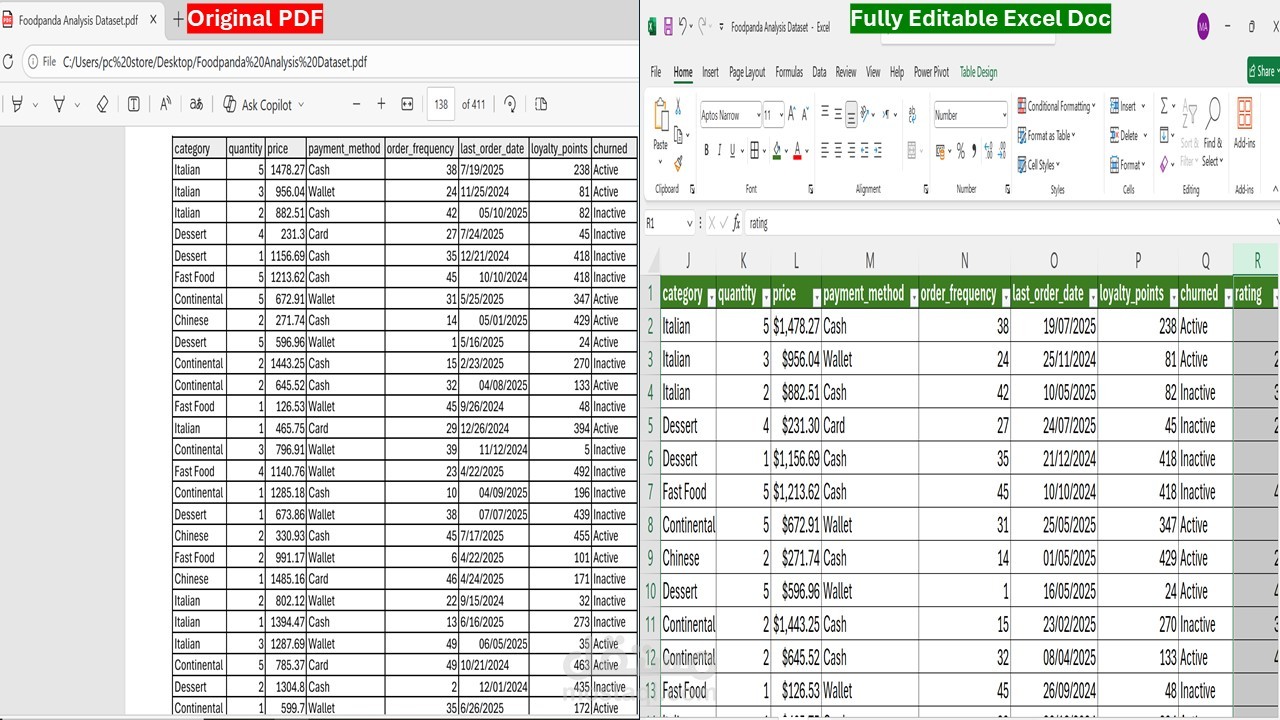Open filter dropdown for payment_method column
Viewport: 1280px width, 720px height.
coord(913,298)
